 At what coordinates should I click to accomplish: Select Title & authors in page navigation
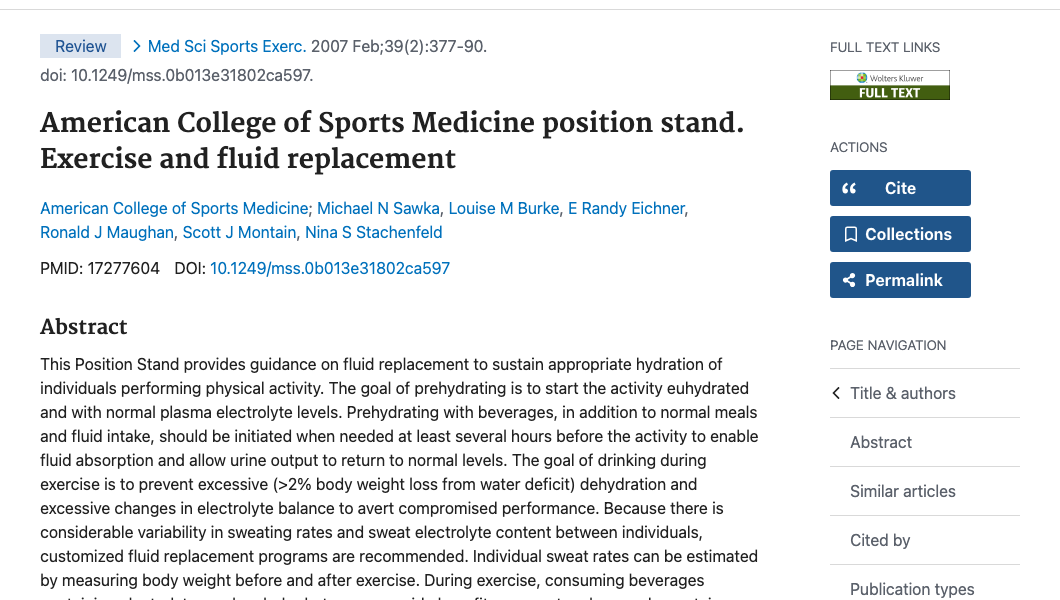click(x=903, y=393)
